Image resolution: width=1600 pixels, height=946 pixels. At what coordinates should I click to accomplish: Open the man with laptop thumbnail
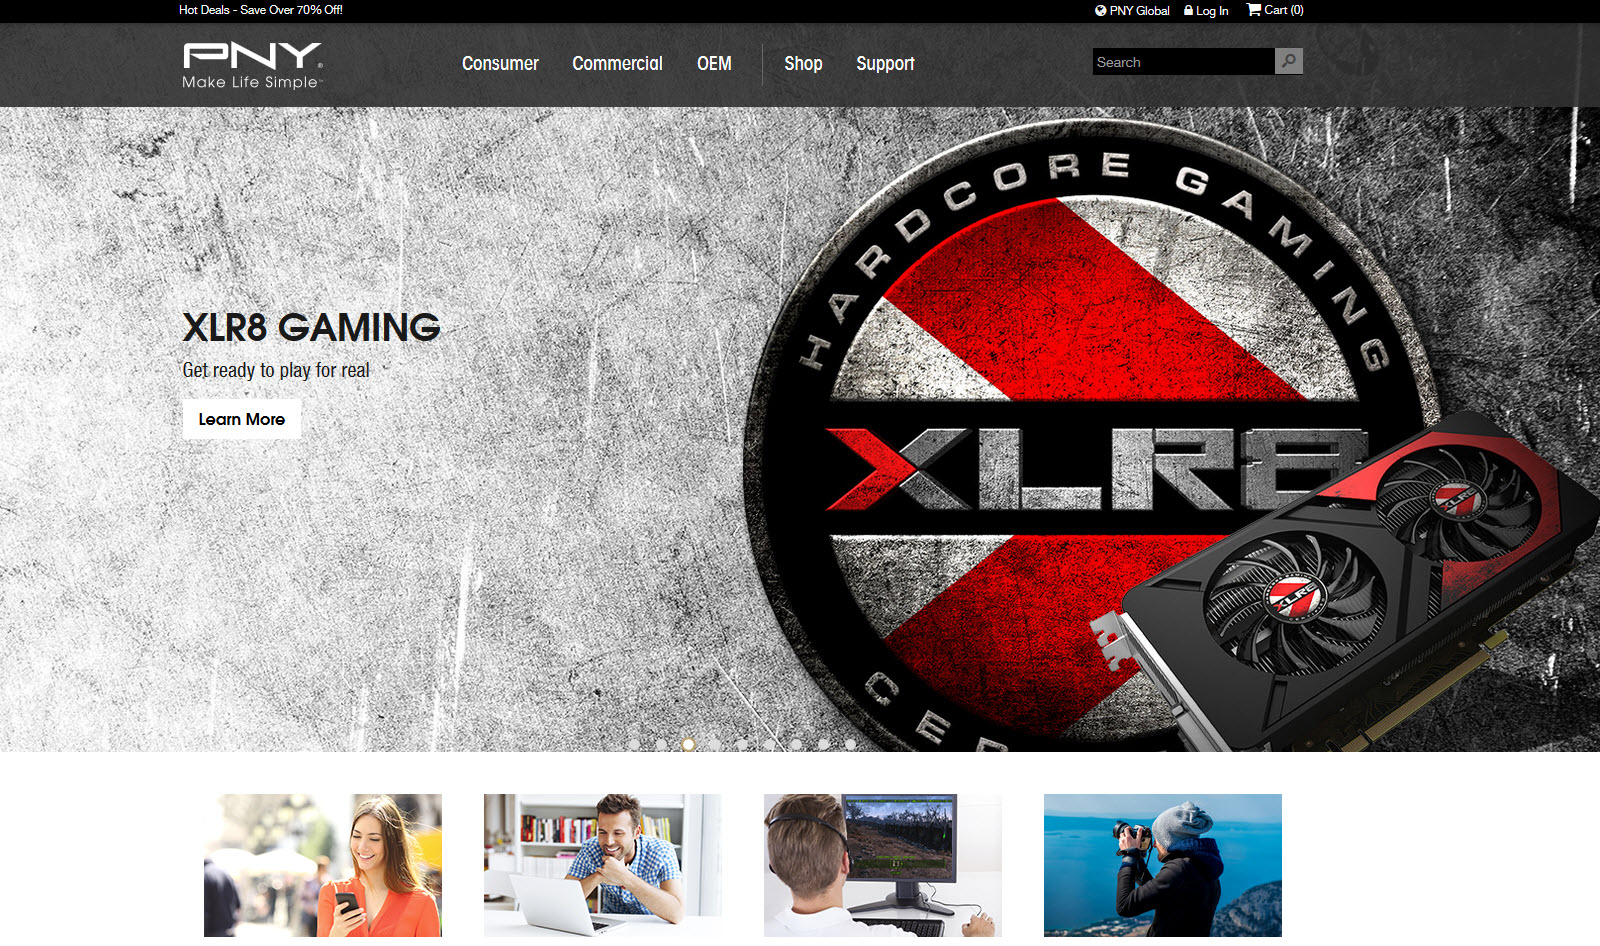tap(602, 865)
